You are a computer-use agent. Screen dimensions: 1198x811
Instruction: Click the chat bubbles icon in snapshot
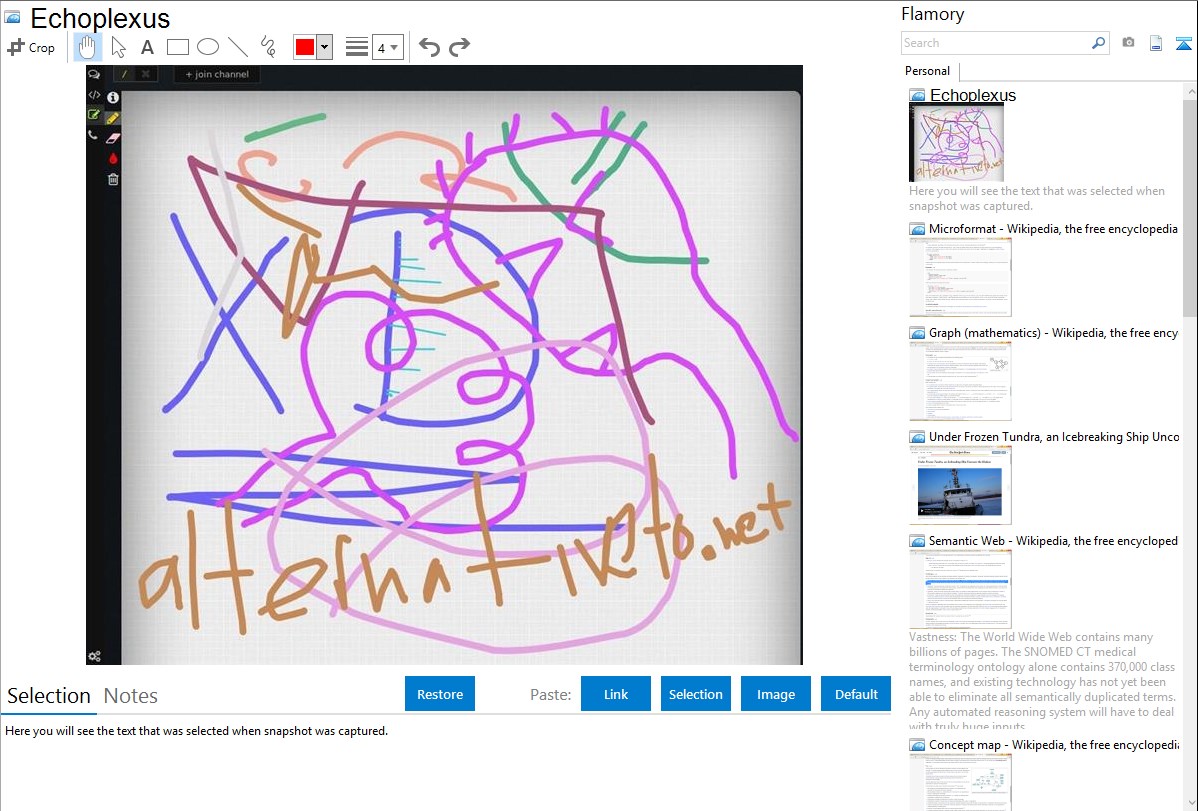click(x=94, y=74)
